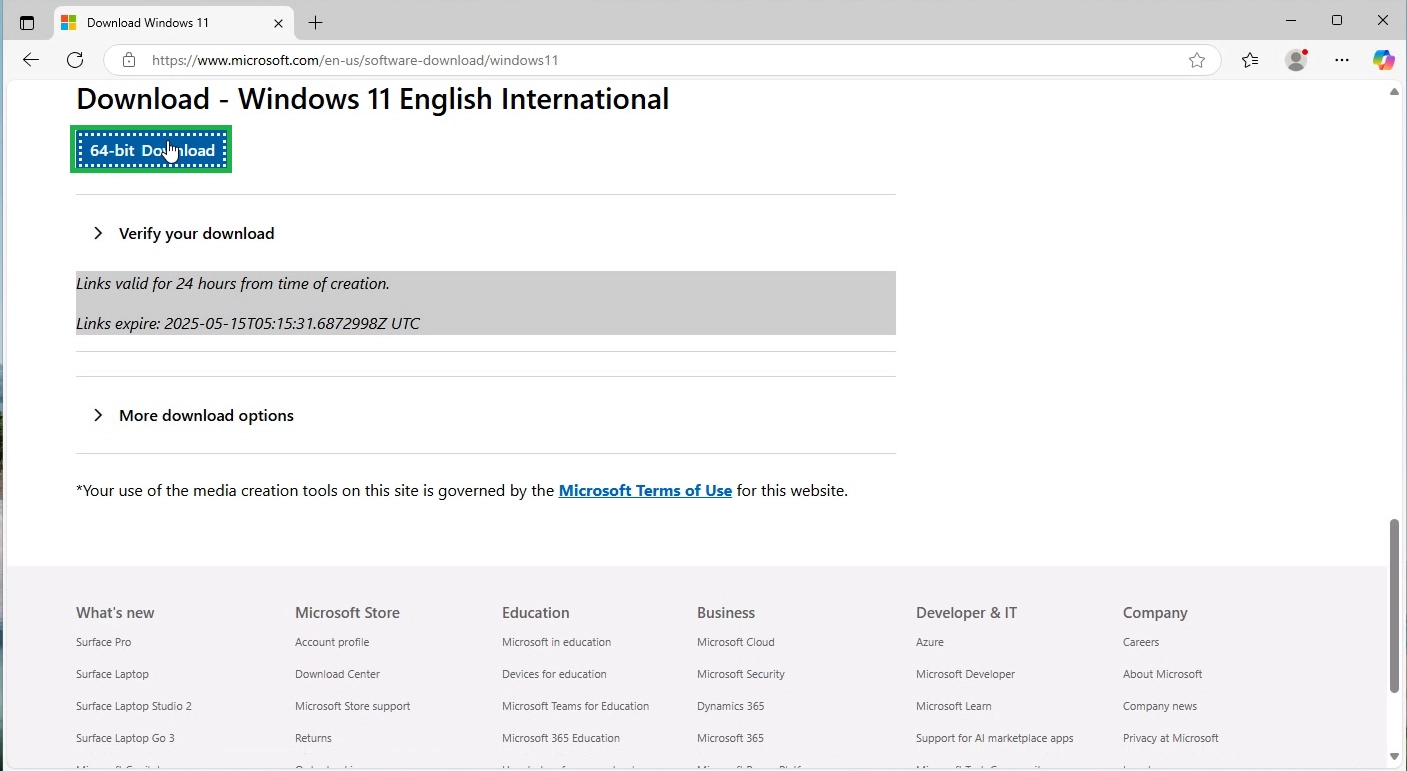Expand More download options section
Screen dimensions: 1407x771
point(205,415)
